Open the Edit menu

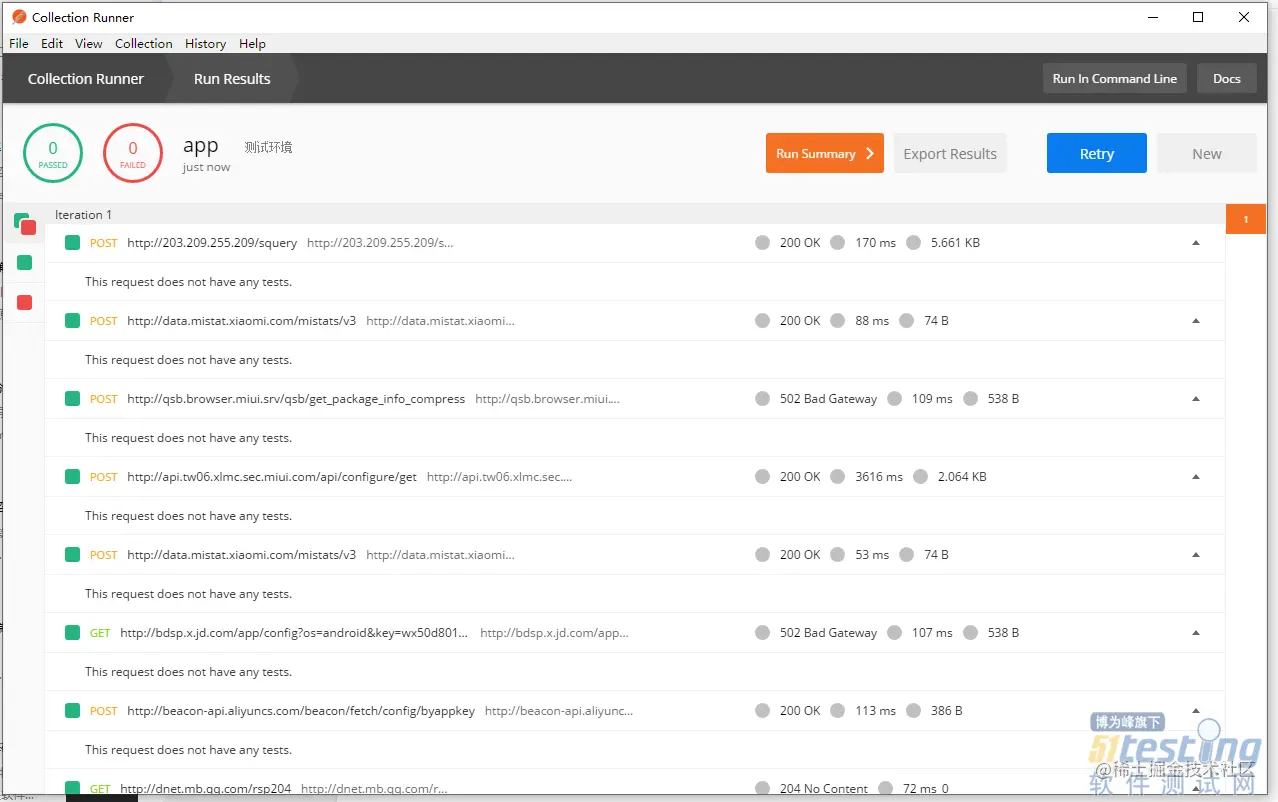point(52,43)
